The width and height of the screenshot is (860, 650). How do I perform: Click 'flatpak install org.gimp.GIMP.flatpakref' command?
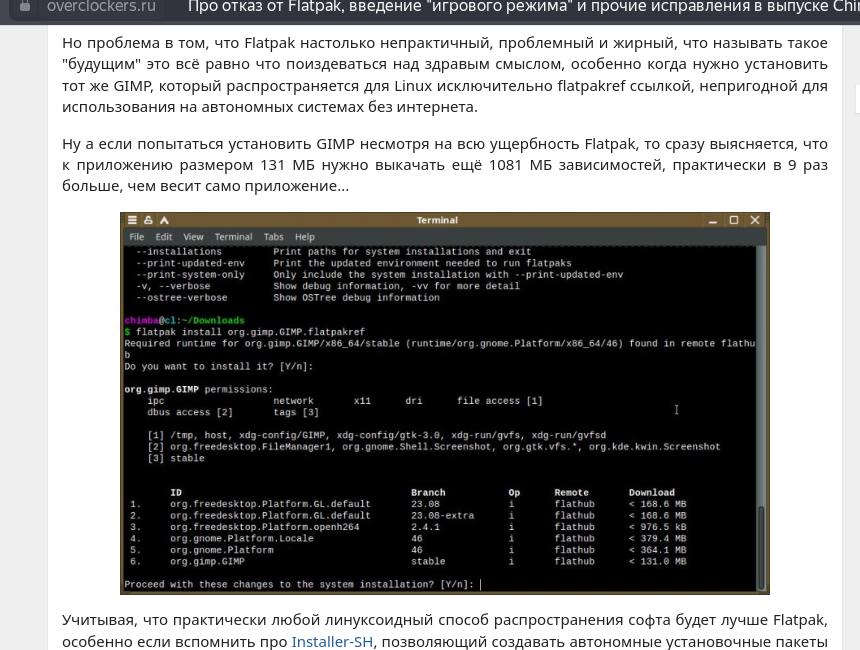point(250,332)
